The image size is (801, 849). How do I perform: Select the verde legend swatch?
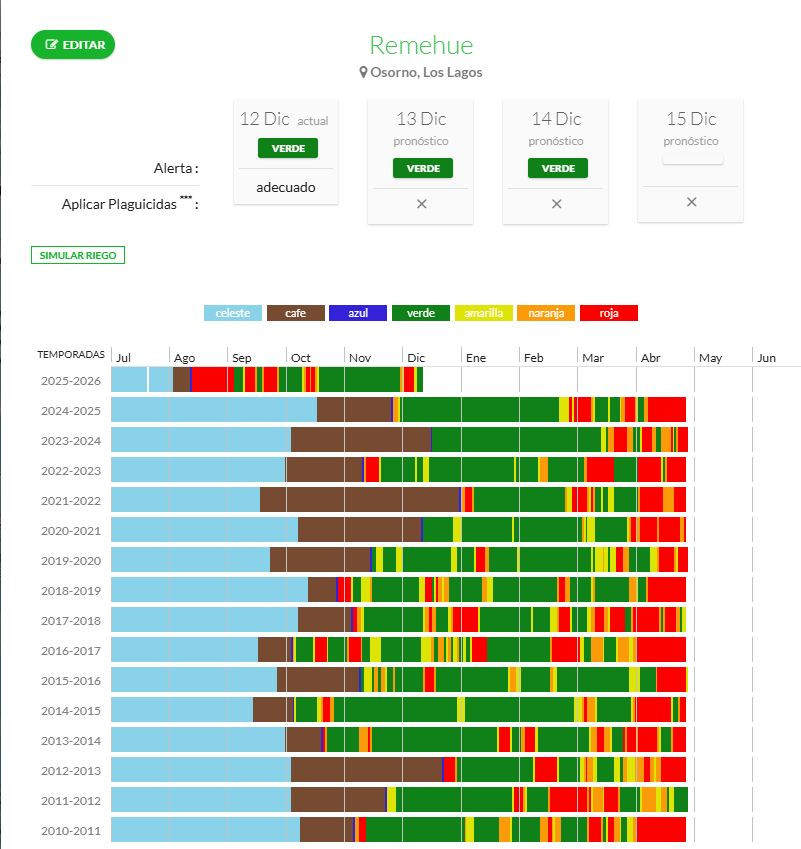pos(421,313)
